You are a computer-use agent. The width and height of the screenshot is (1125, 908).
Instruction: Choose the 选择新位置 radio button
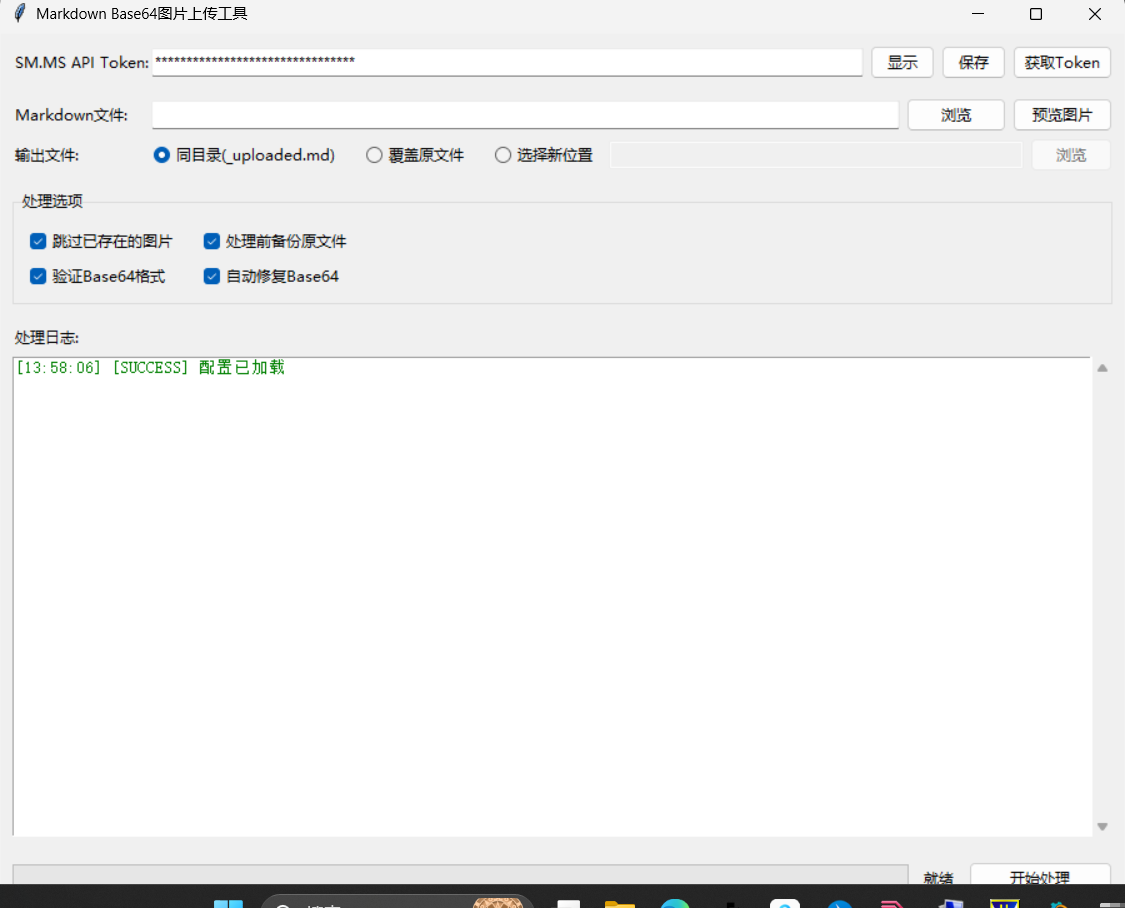coord(502,155)
